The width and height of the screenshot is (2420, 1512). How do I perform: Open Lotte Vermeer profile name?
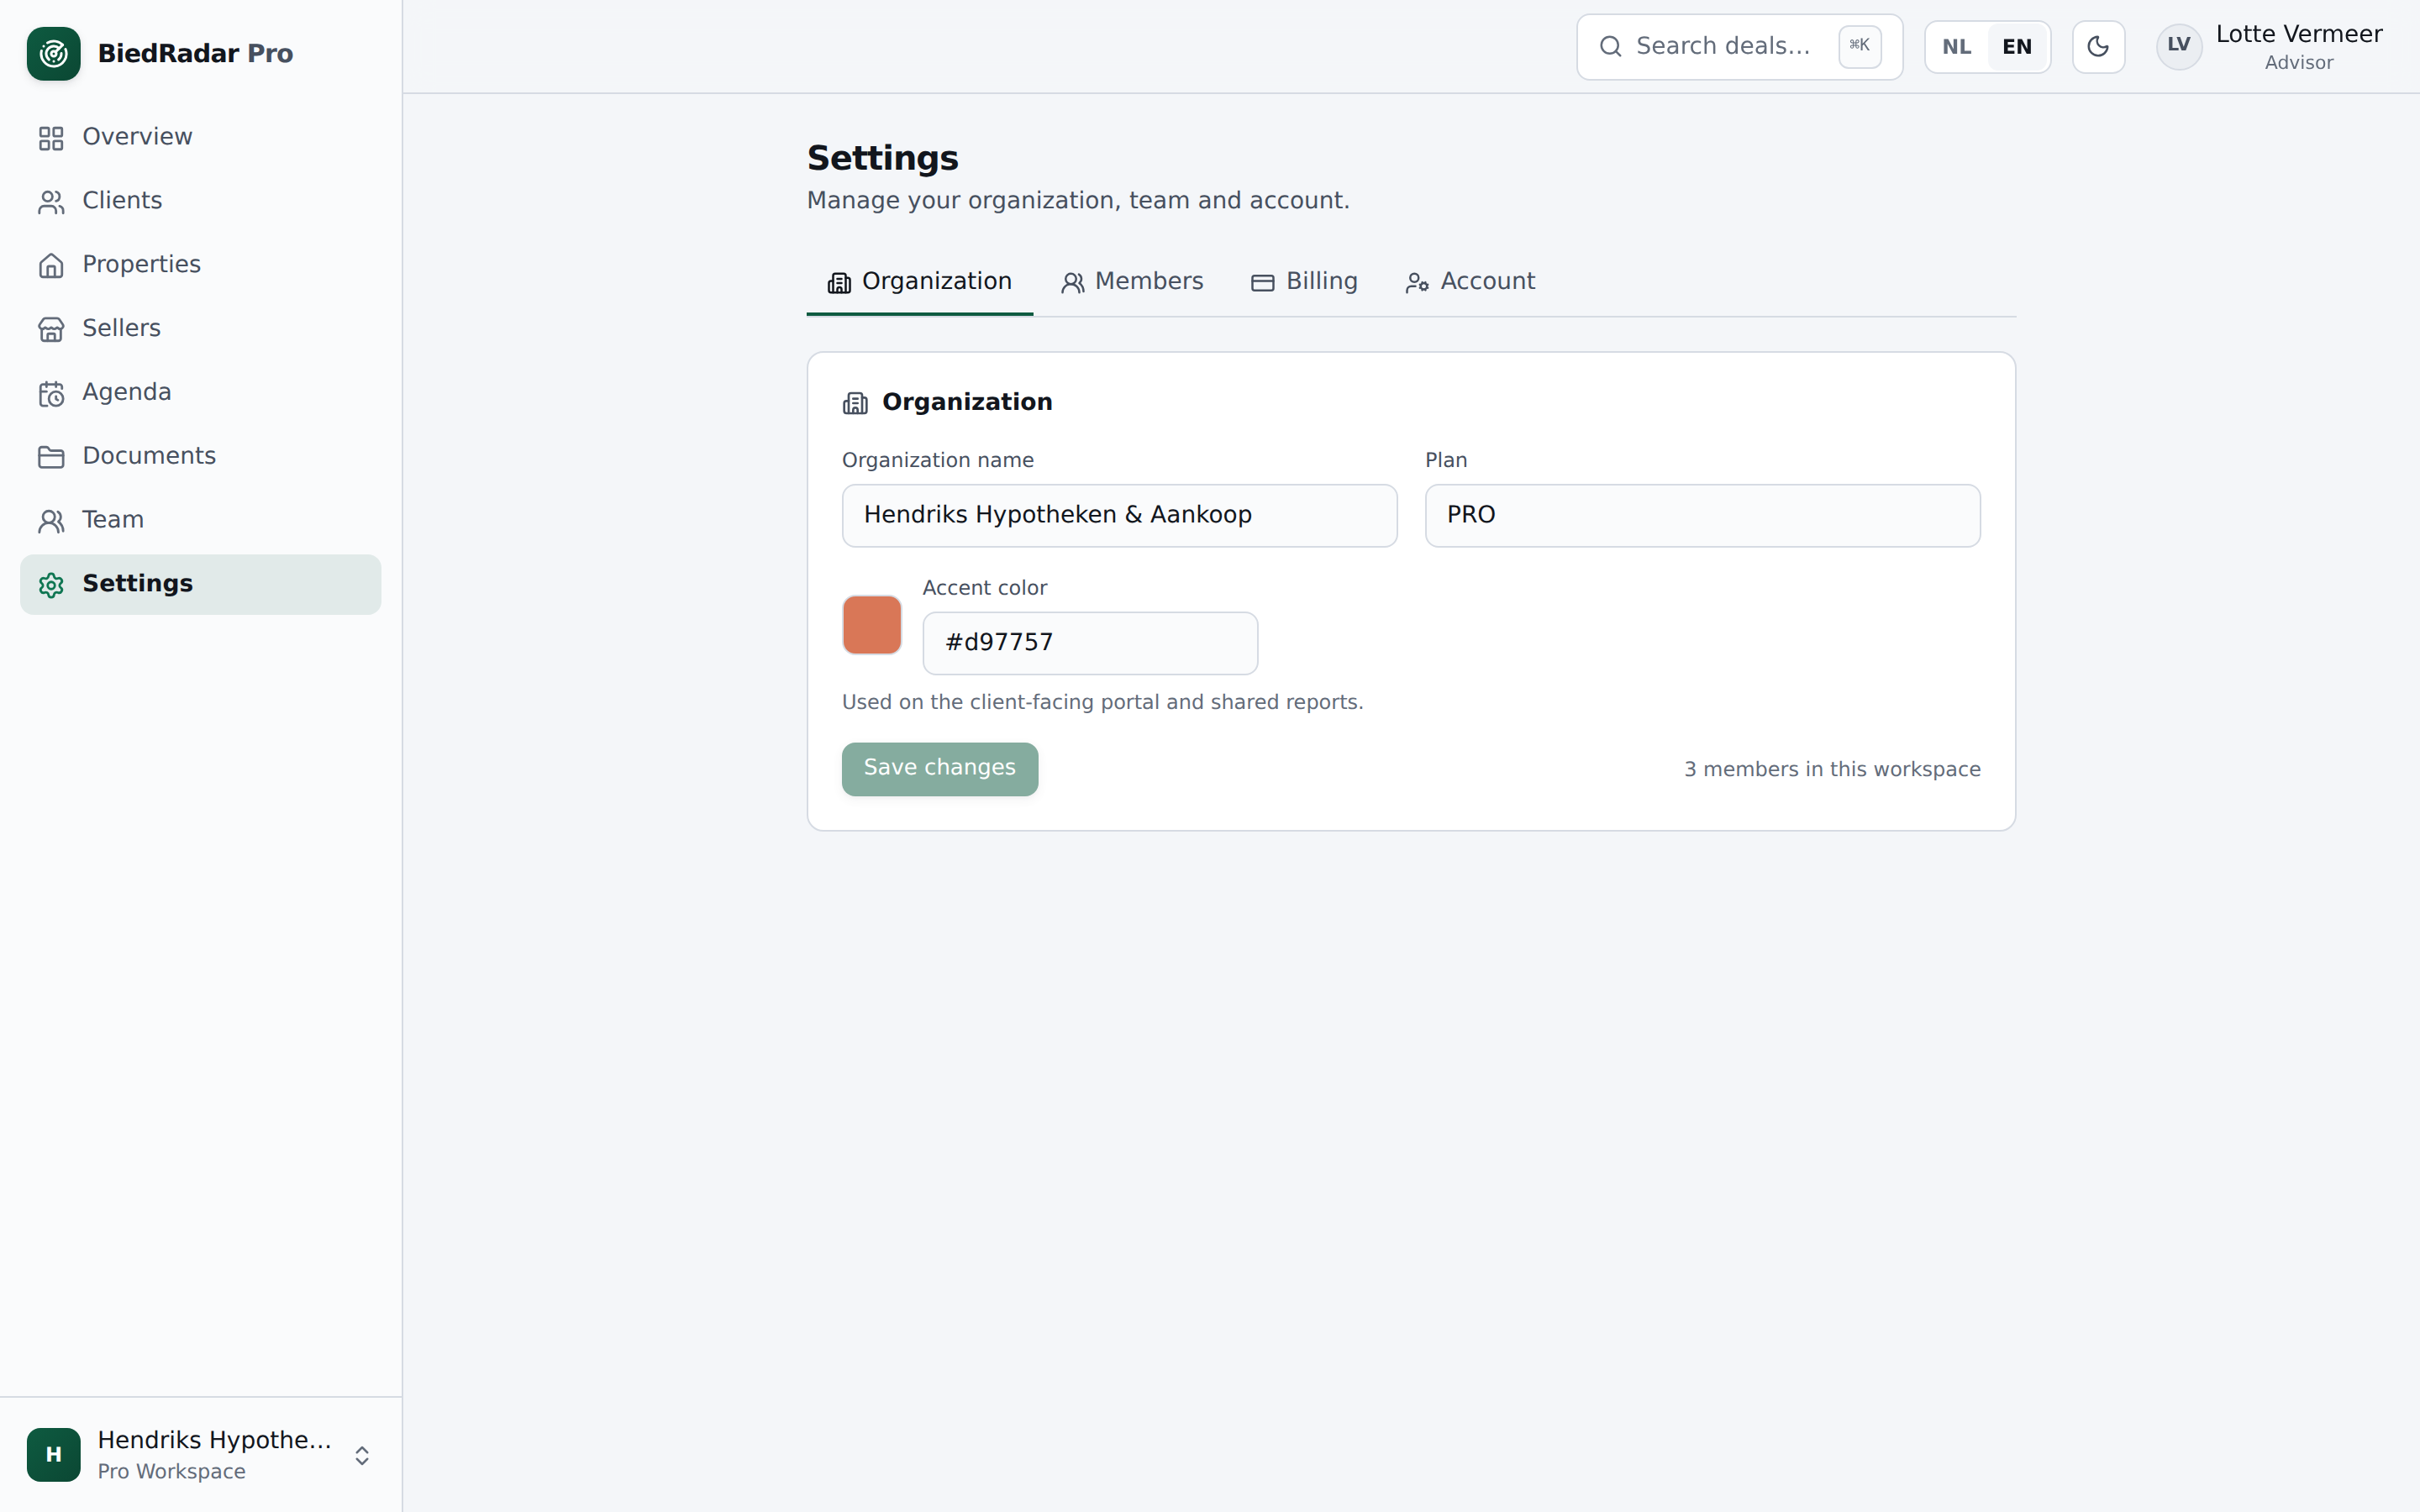click(2298, 34)
